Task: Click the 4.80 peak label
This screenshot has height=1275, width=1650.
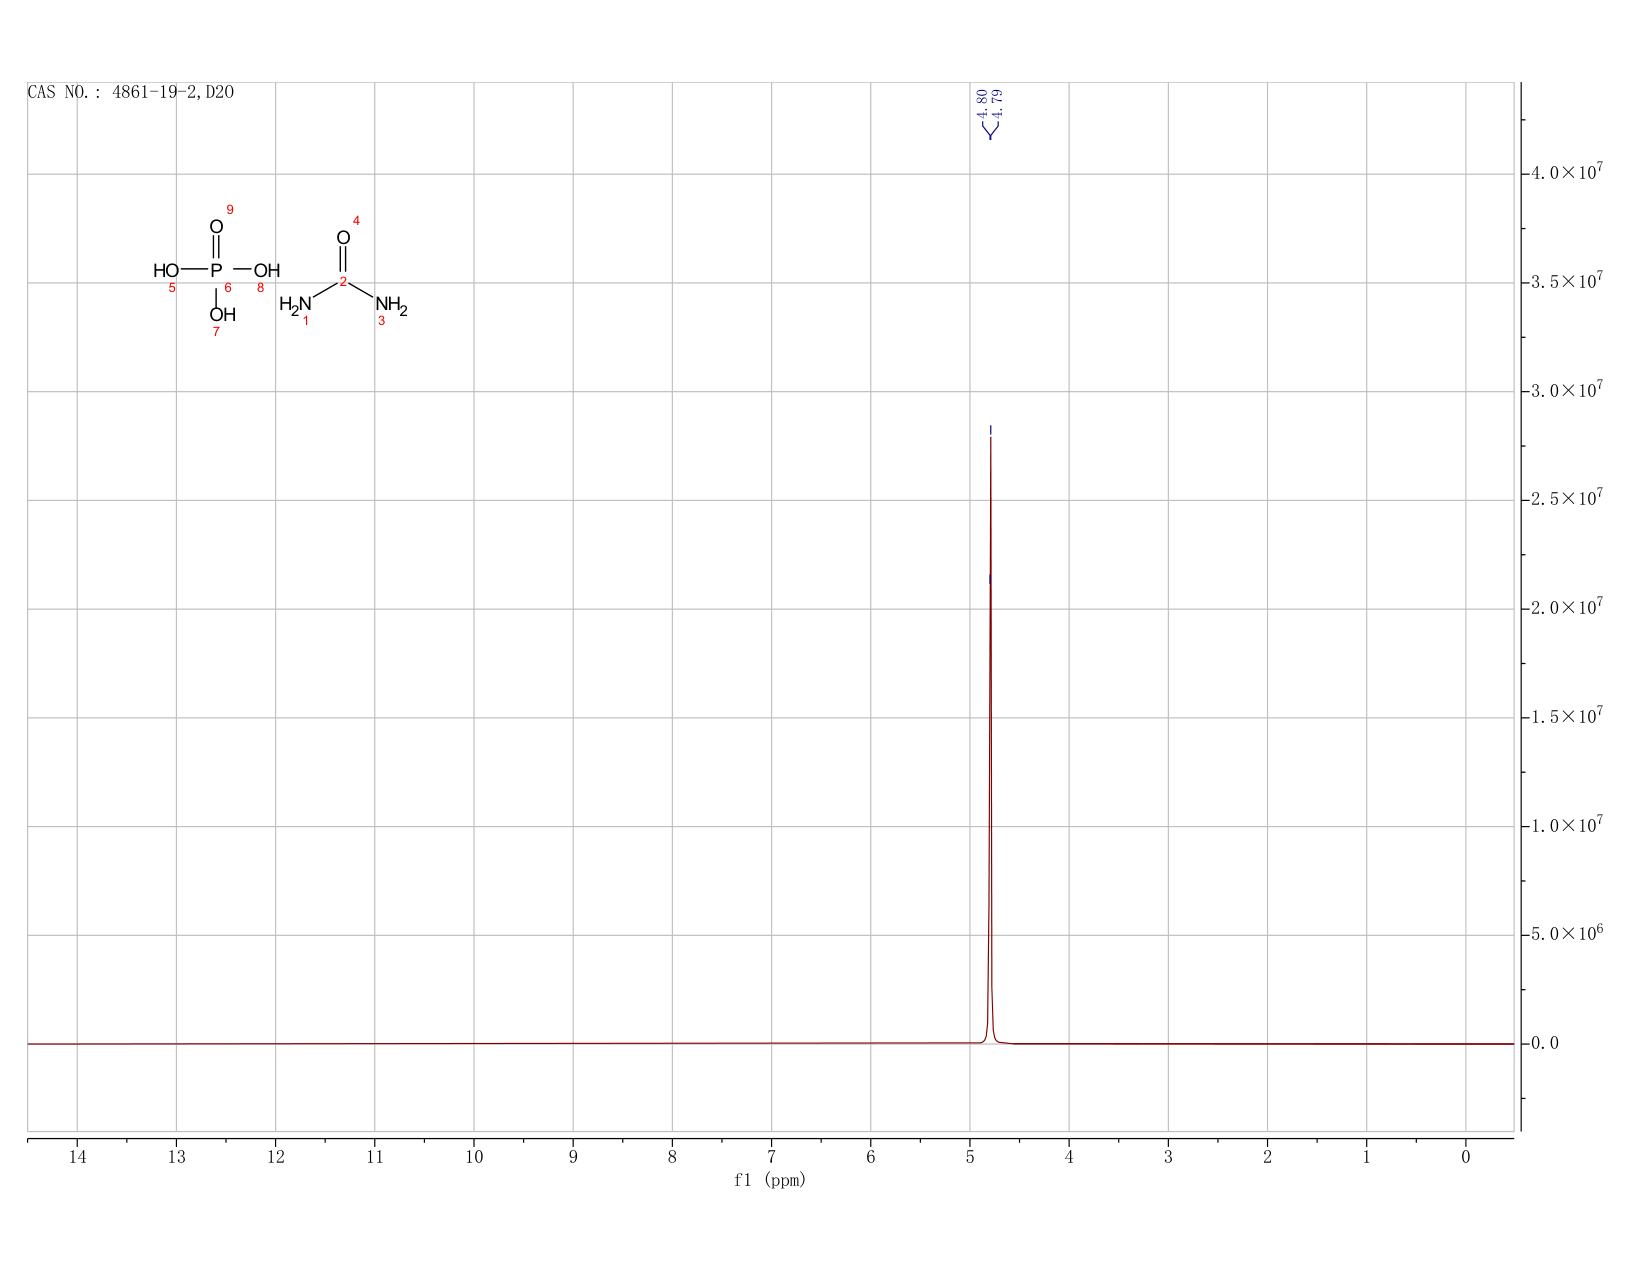Action: coord(982,103)
